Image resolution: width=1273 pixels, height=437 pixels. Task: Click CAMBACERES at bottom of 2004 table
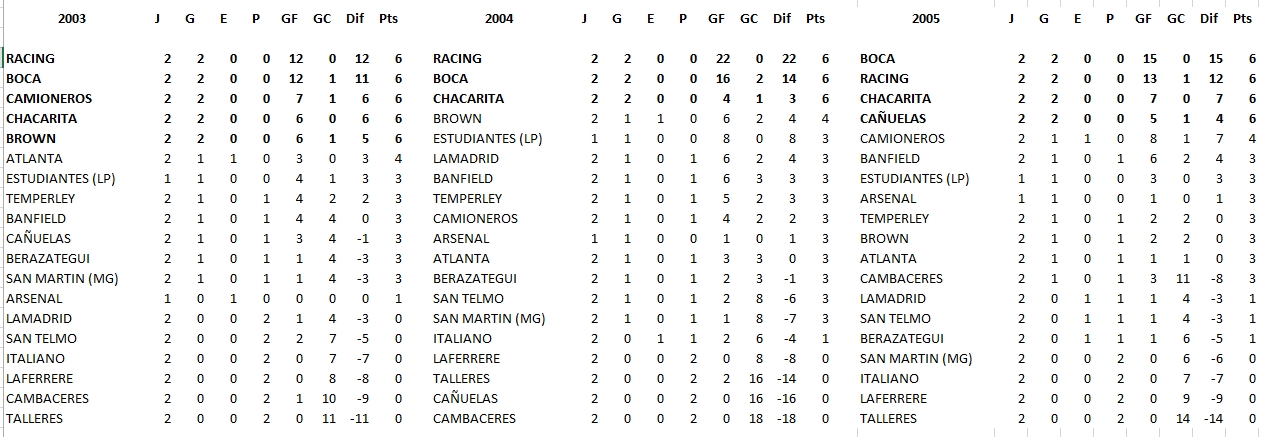pyautogui.click(x=474, y=419)
